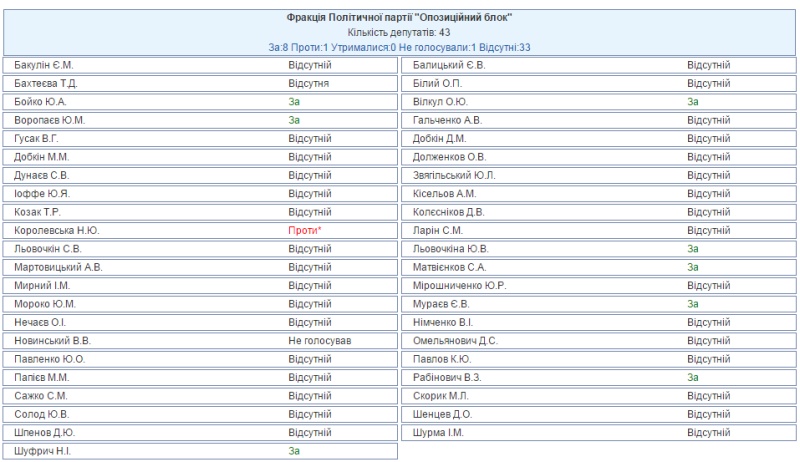Image resolution: width=800 pixels, height=462 pixels.
Task: Select deputy name Бойко Ю.А.
Action: pyautogui.click(x=42, y=102)
